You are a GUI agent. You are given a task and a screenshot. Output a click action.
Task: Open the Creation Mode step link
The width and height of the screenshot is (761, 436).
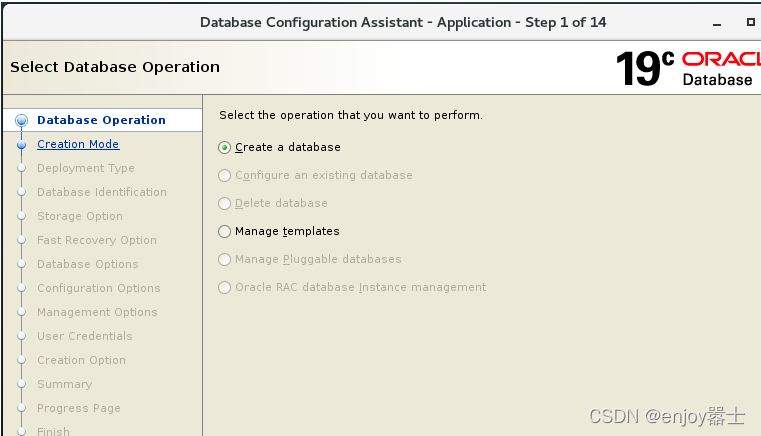(78, 144)
